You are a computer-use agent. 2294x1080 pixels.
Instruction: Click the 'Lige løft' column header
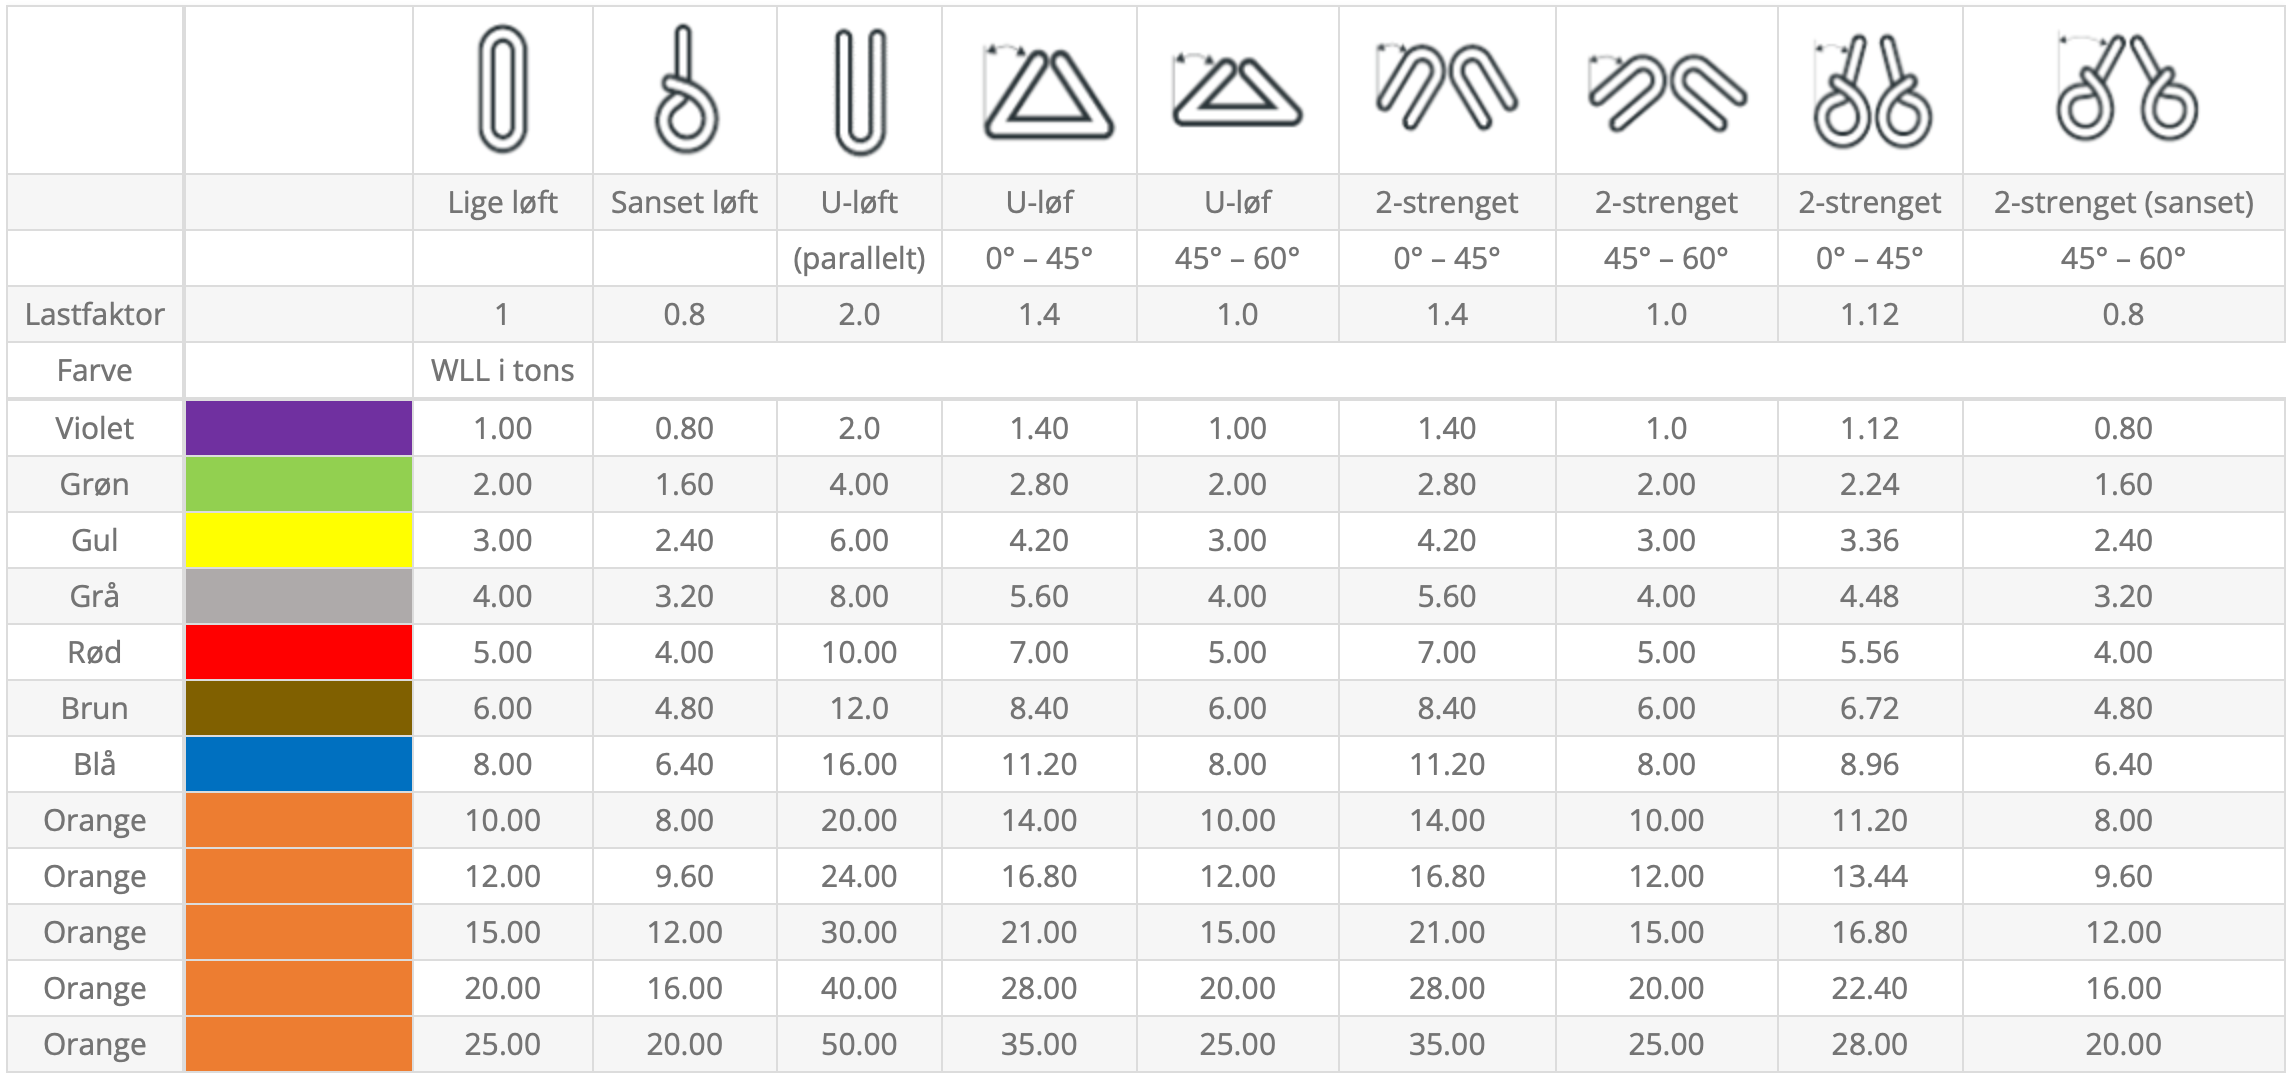pyautogui.click(x=502, y=203)
